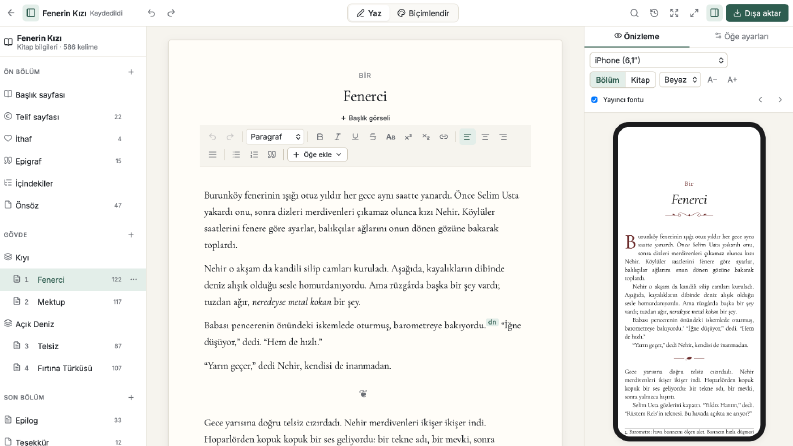Open the Öğe ayarları tab

741,36
